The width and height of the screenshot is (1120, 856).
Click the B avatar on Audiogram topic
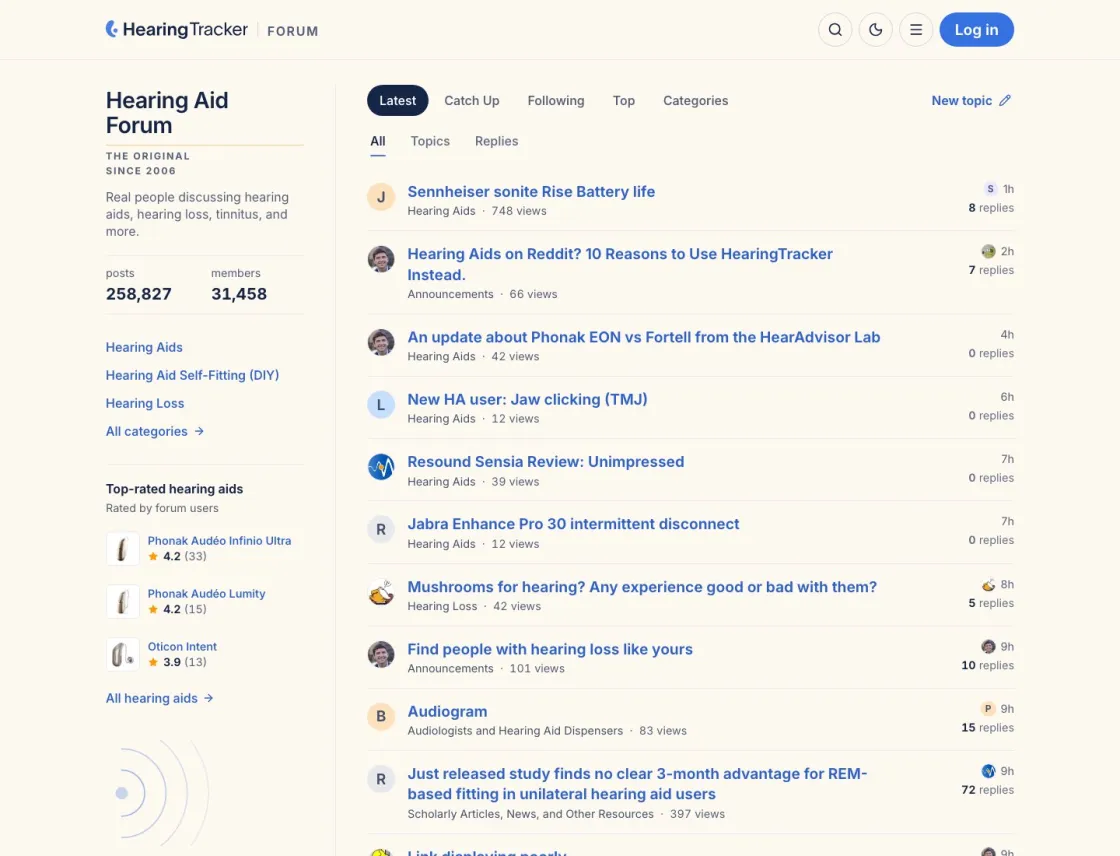(381, 716)
